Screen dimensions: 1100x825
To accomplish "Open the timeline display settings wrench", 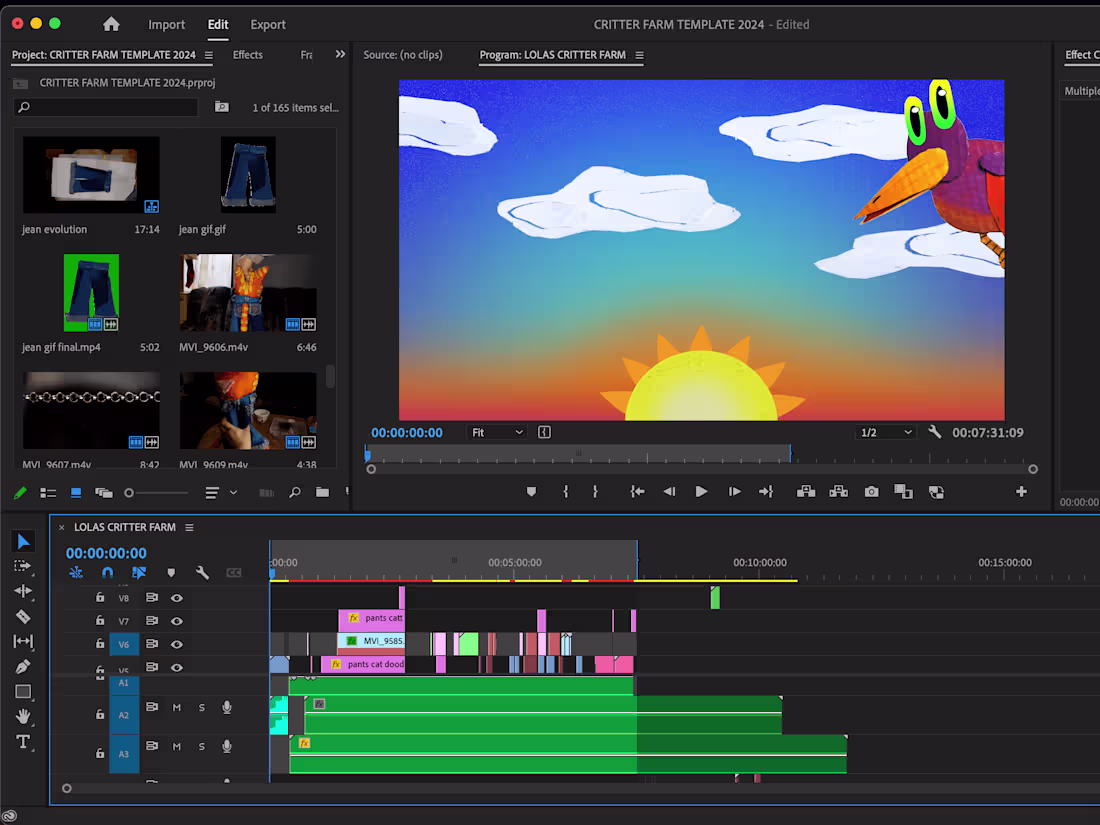I will [203, 572].
